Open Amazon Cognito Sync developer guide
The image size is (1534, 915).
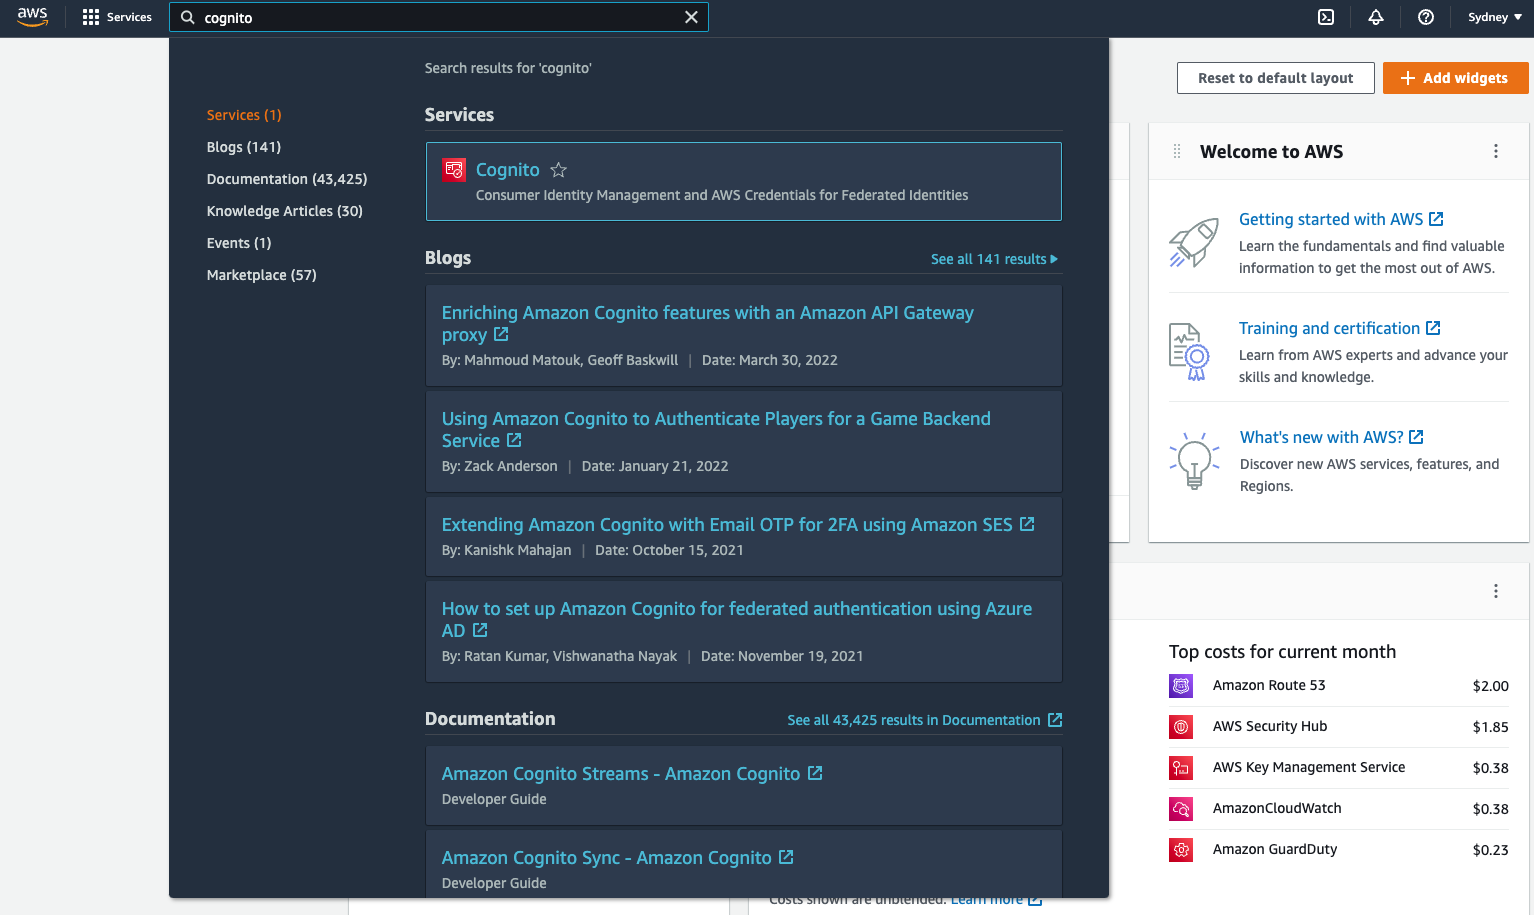pyautogui.click(x=607, y=858)
